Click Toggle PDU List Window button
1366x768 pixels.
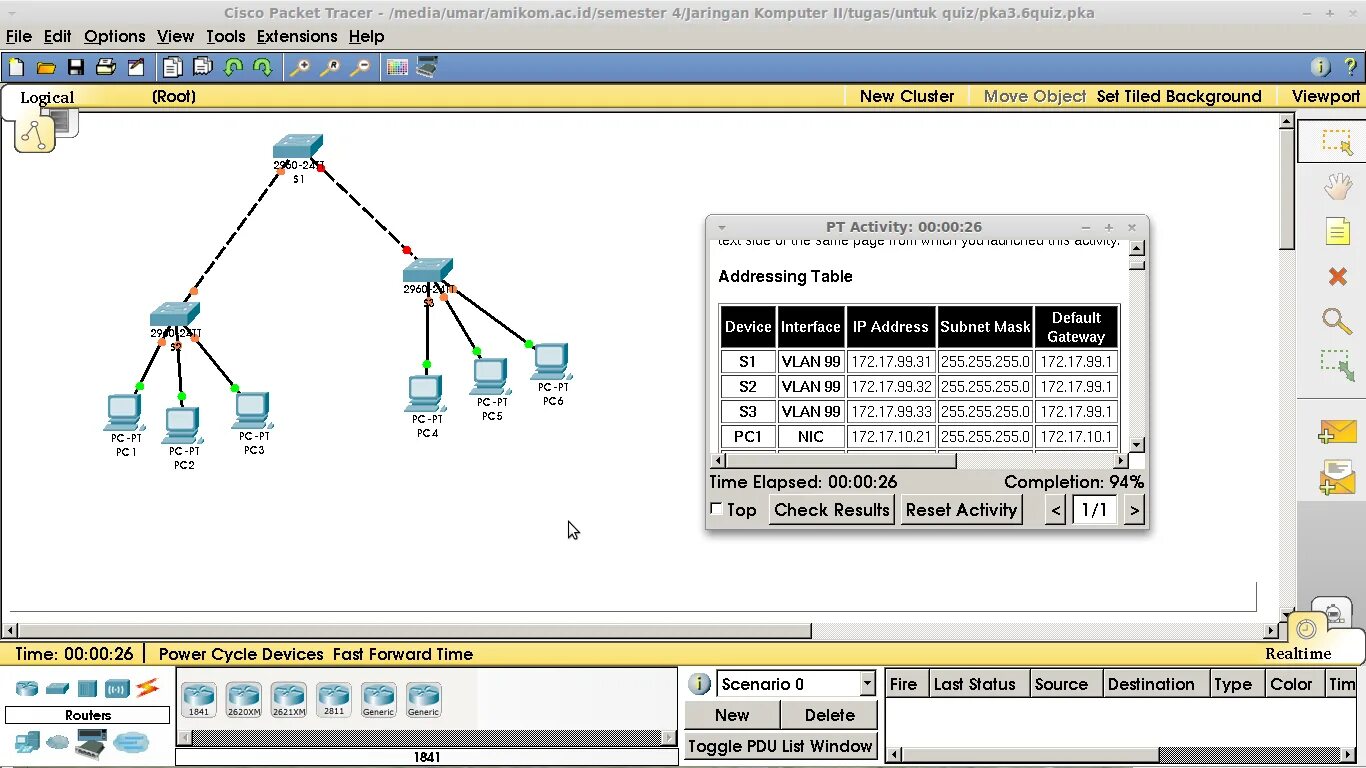[780, 746]
